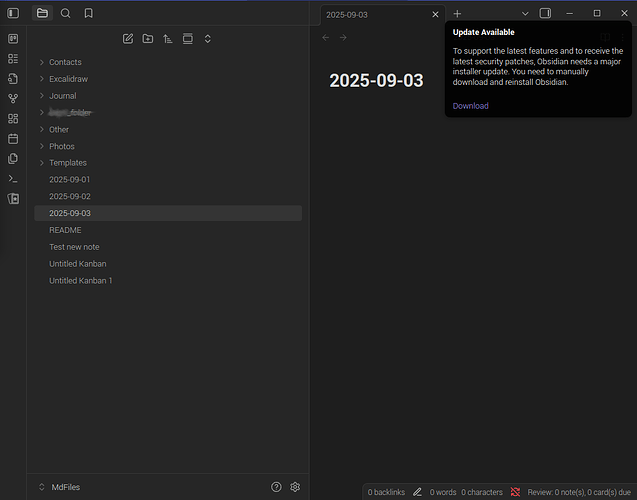
Task: Navigate forward with right arrow
Action: click(343, 37)
